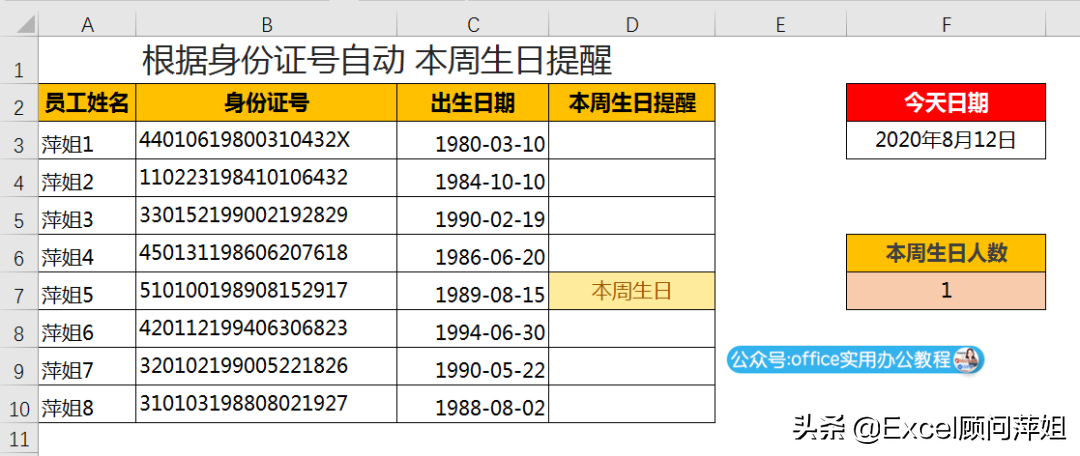Select birth date 1986-06-20

(x=473, y=254)
